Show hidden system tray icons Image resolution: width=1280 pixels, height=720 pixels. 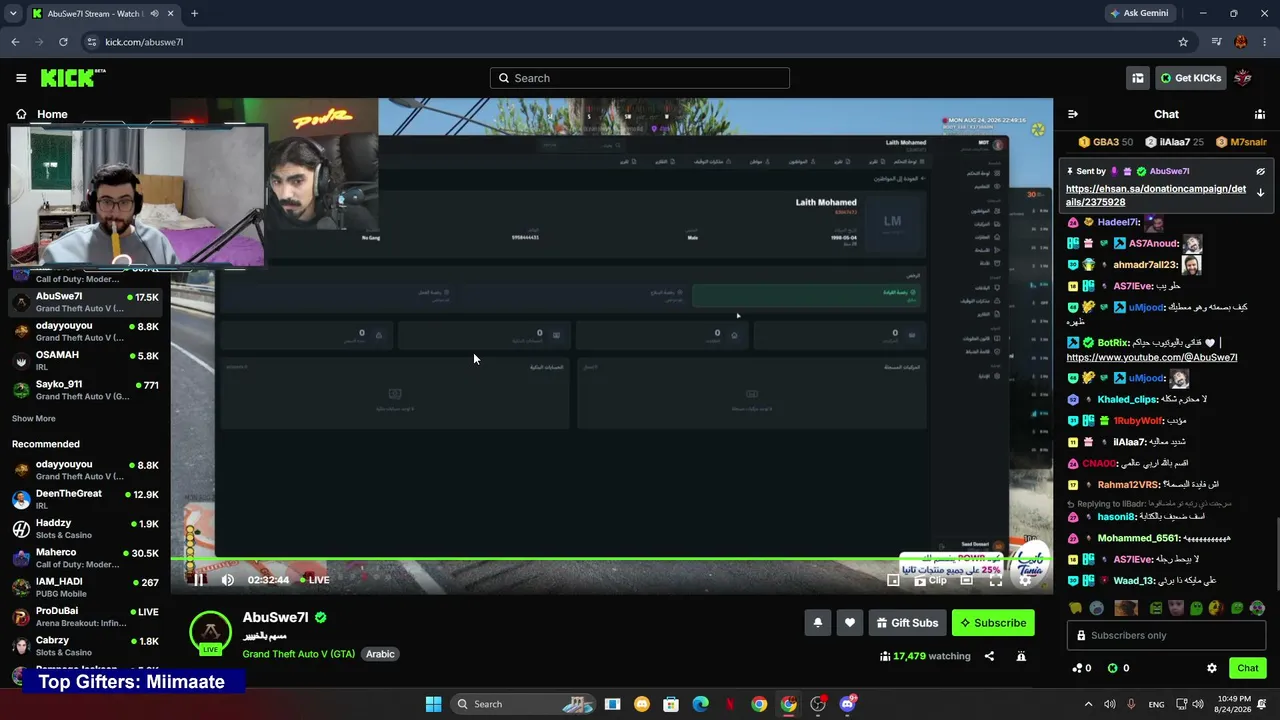pyautogui.click(x=1090, y=704)
